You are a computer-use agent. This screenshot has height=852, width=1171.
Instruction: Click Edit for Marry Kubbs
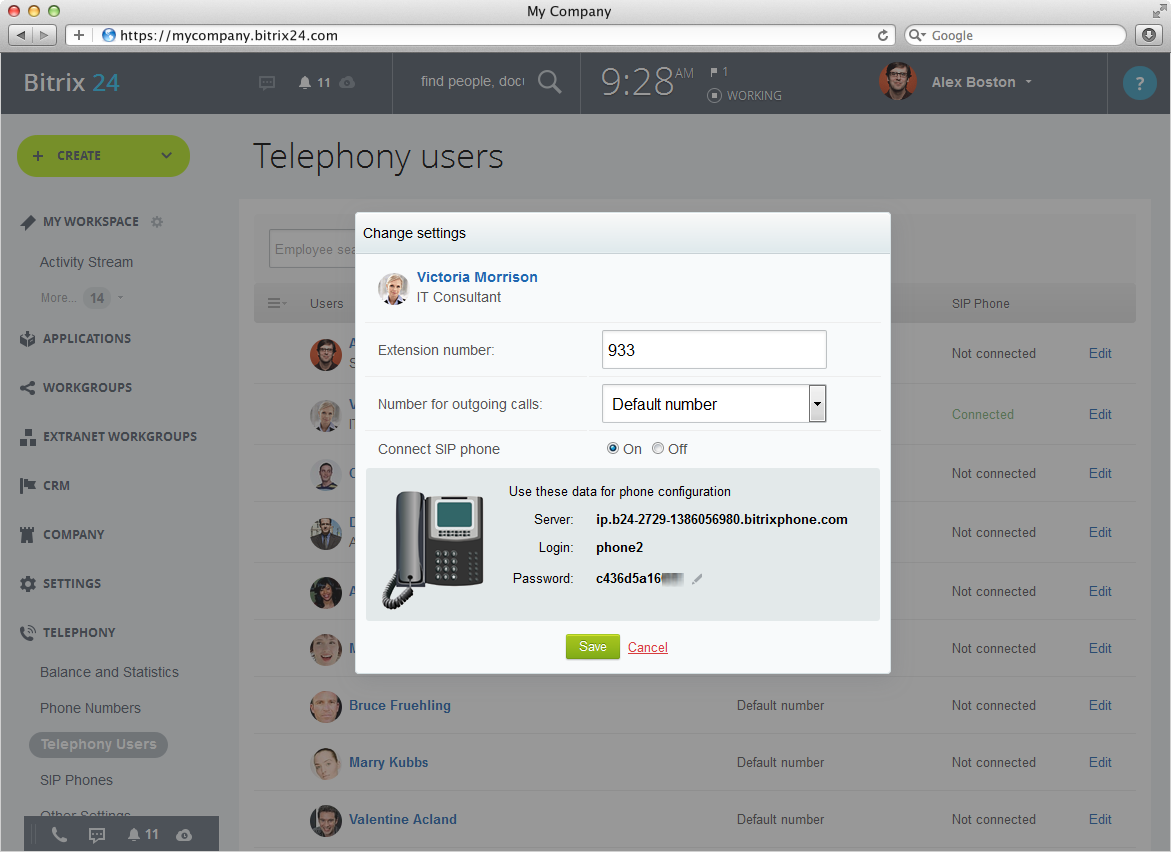(x=1100, y=762)
